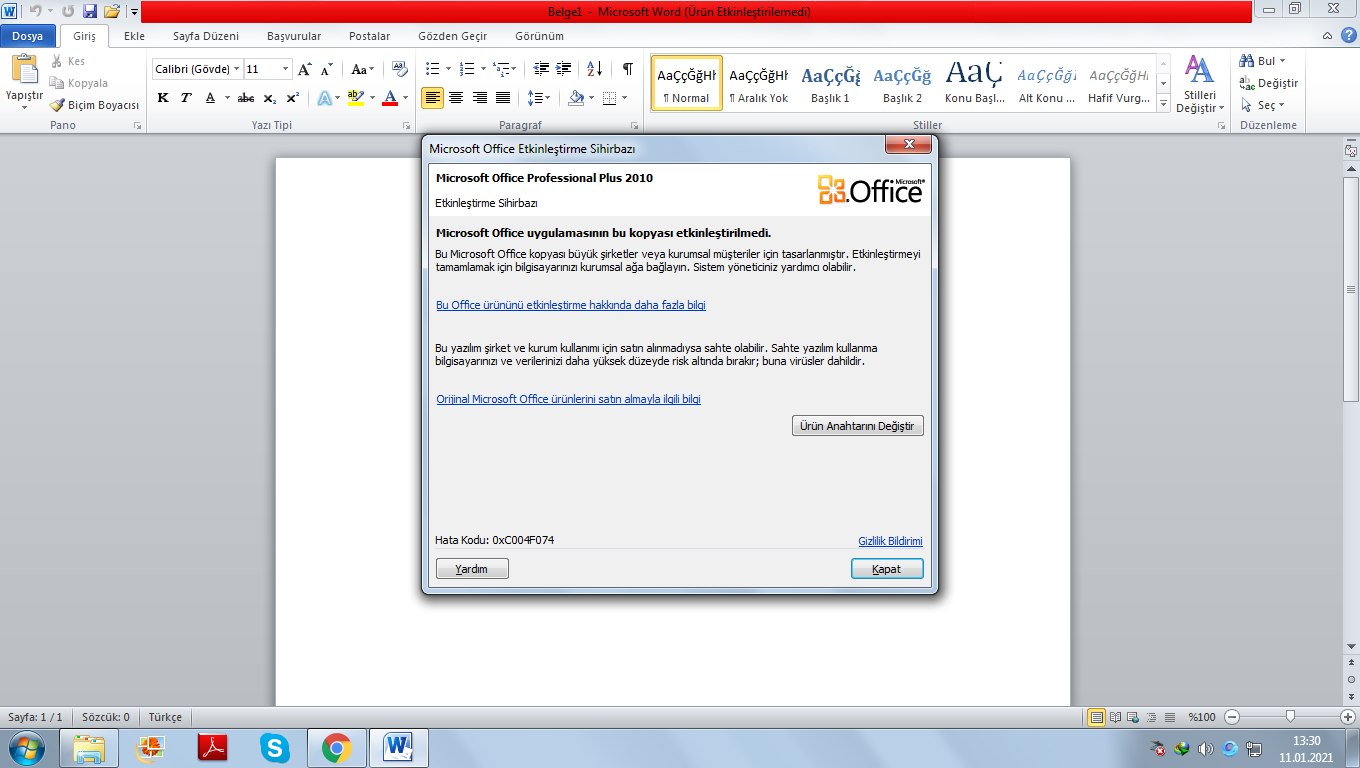Open the Bul find dropdown
This screenshot has width=1360, height=768.
pos(1263,61)
